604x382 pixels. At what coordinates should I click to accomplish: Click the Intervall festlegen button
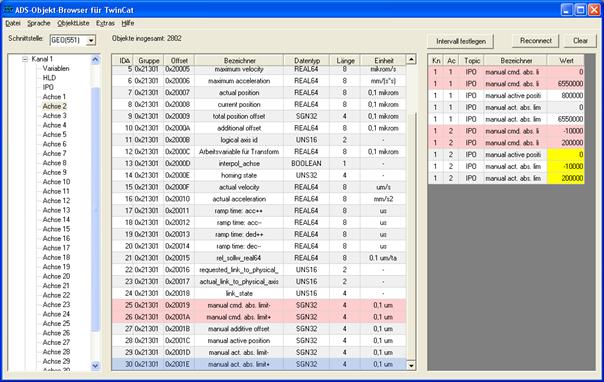pos(461,41)
